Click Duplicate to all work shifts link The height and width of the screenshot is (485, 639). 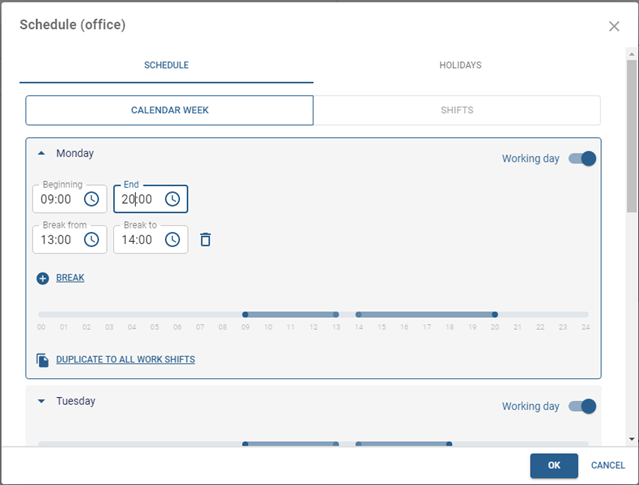(125, 360)
